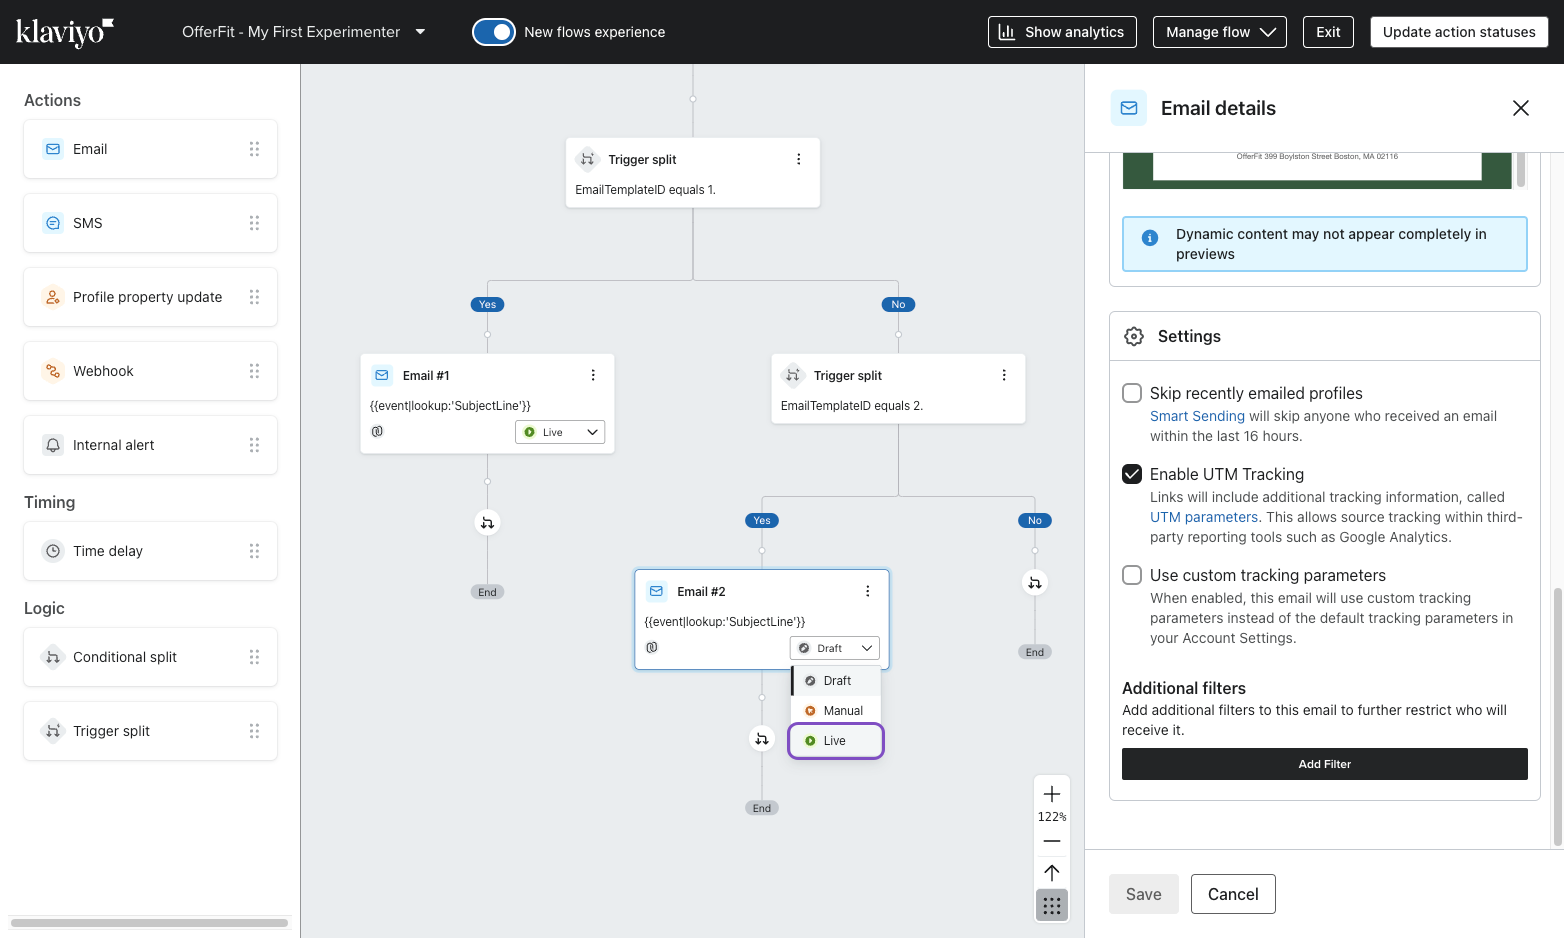Open the Manage flow dropdown

pos(1219,31)
